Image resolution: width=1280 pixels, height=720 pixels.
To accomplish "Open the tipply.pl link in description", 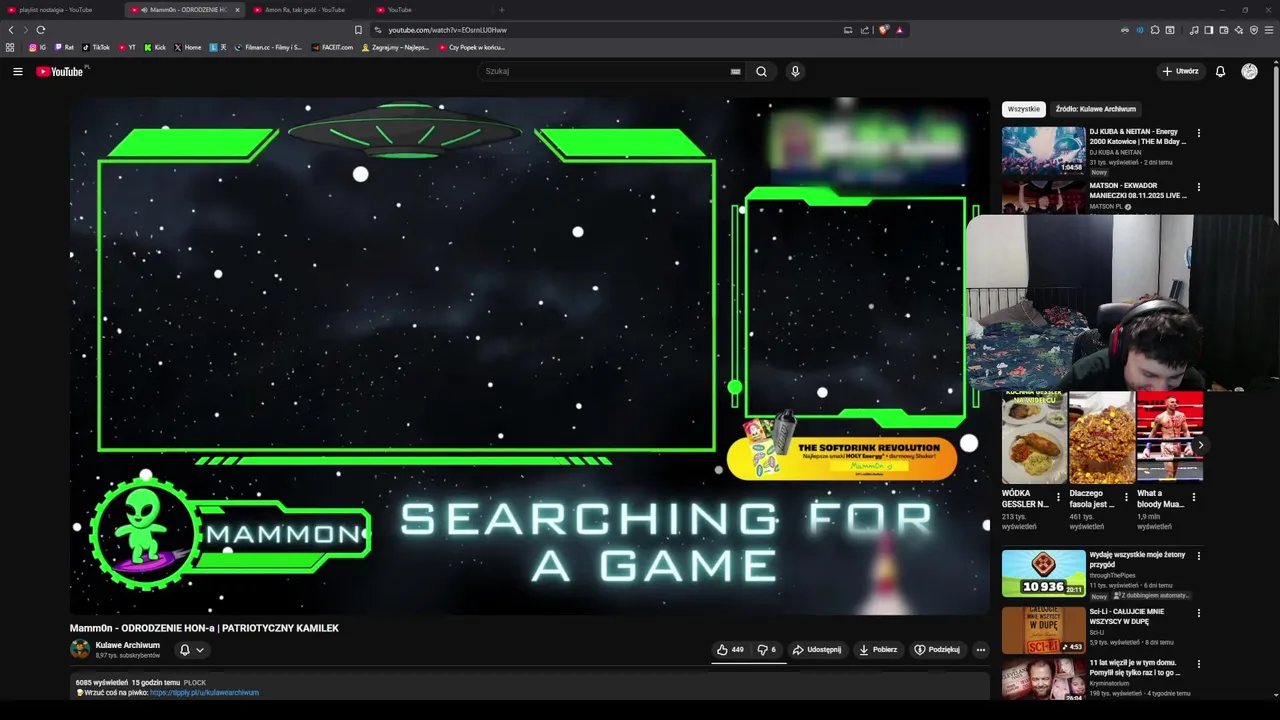I will point(204,692).
